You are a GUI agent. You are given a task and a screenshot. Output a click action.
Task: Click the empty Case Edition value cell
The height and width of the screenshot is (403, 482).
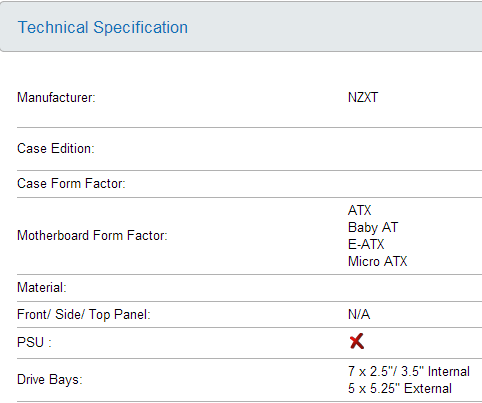coord(415,149)
